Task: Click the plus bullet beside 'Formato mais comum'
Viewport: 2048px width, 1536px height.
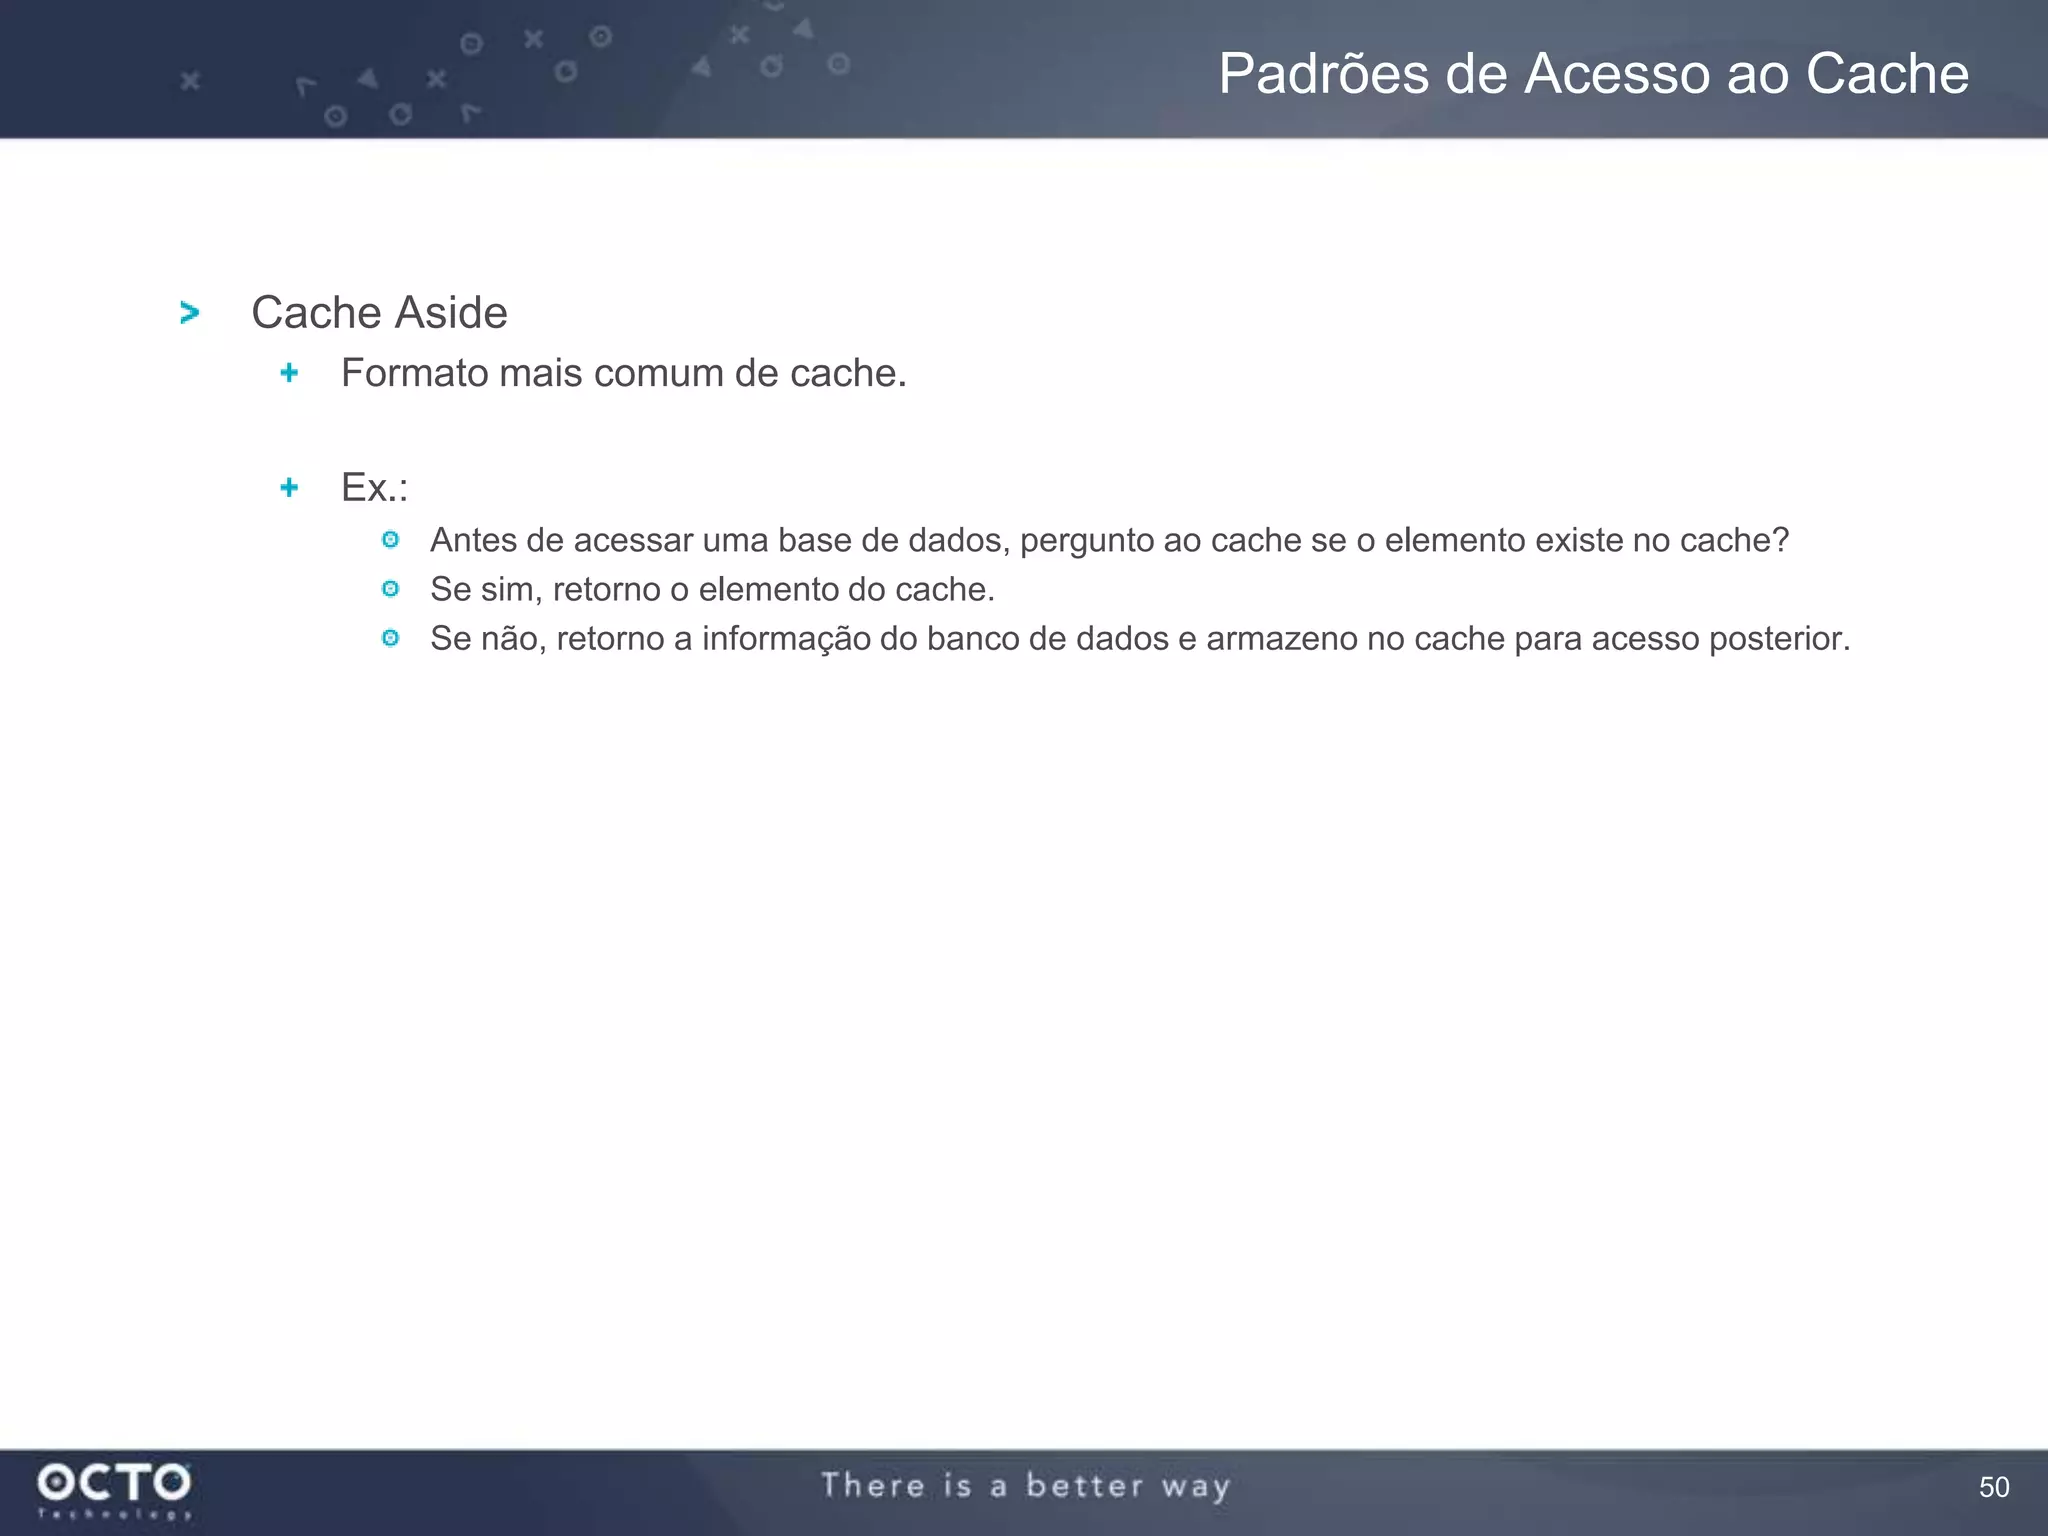Action: [289, 373]
